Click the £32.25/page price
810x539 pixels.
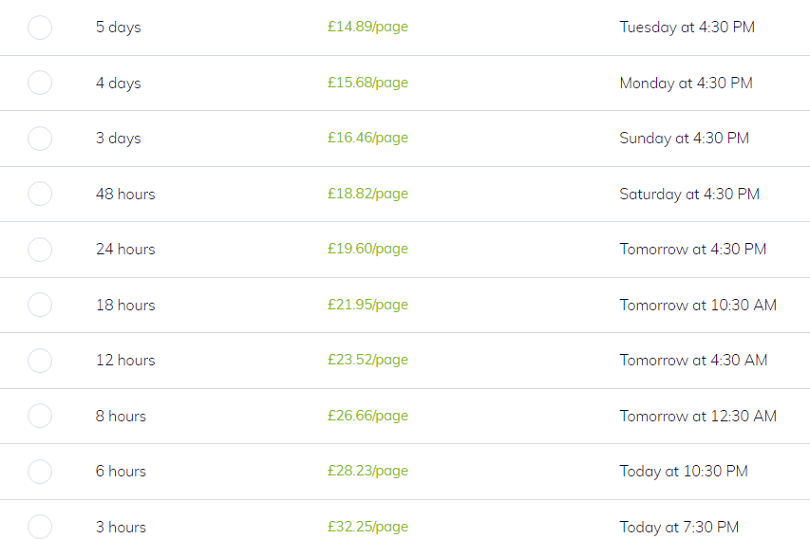tap(368, 527)
